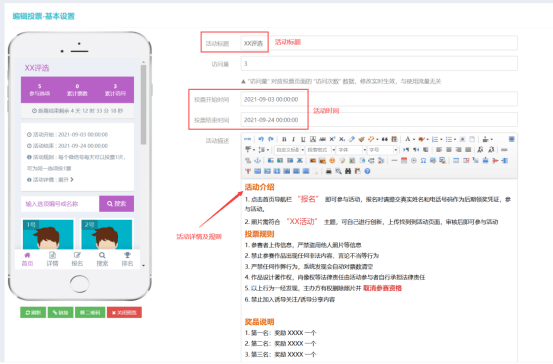Open the 字体 font family dropdown
Viewport: 553px width, 364px height.
[351, 150]
